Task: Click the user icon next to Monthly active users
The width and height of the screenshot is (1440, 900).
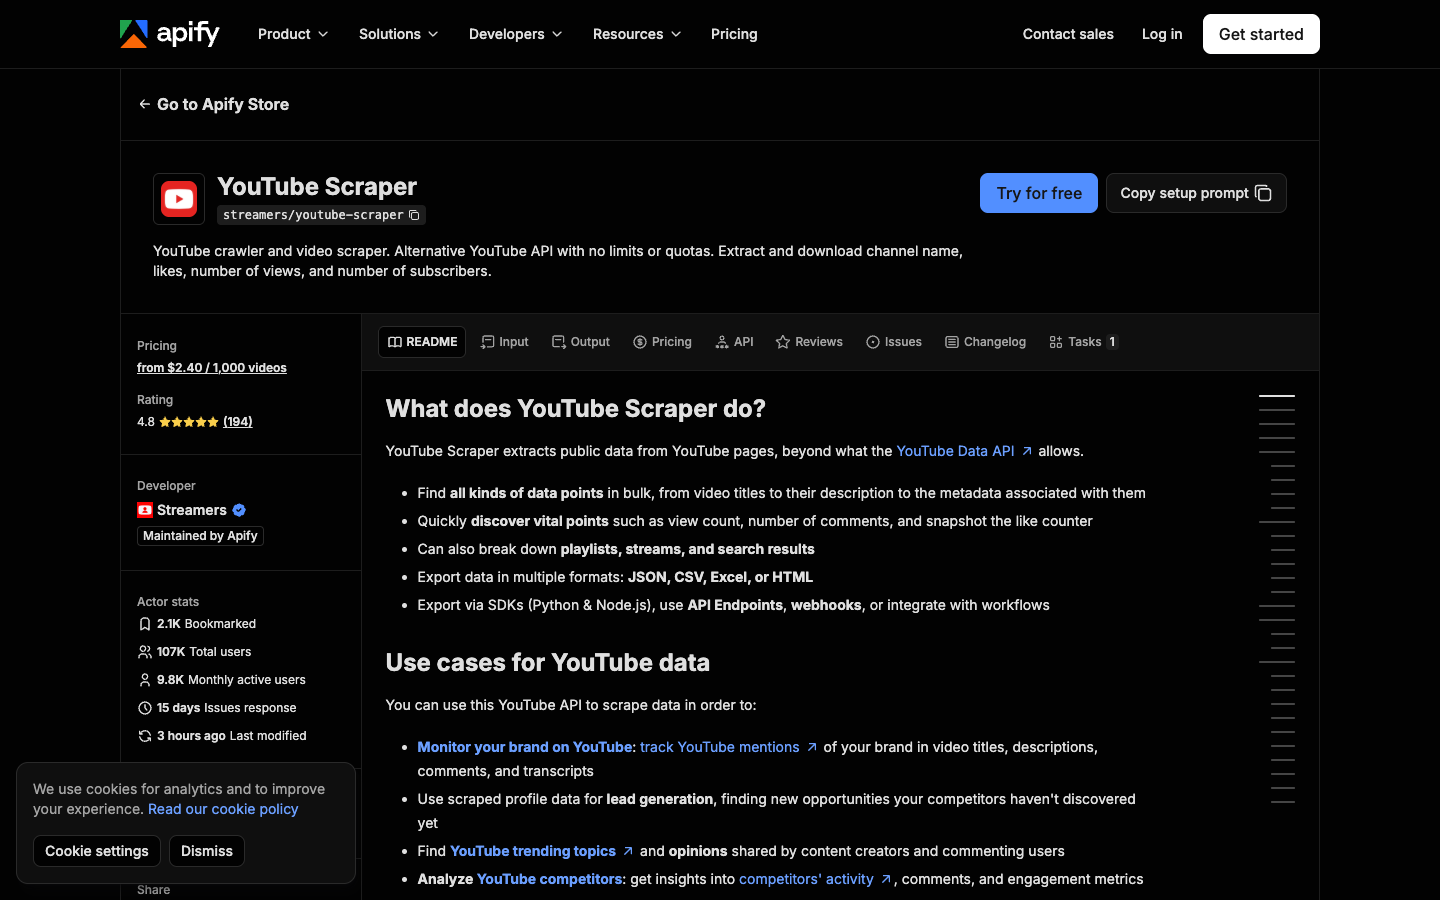Action: point(145,680)
